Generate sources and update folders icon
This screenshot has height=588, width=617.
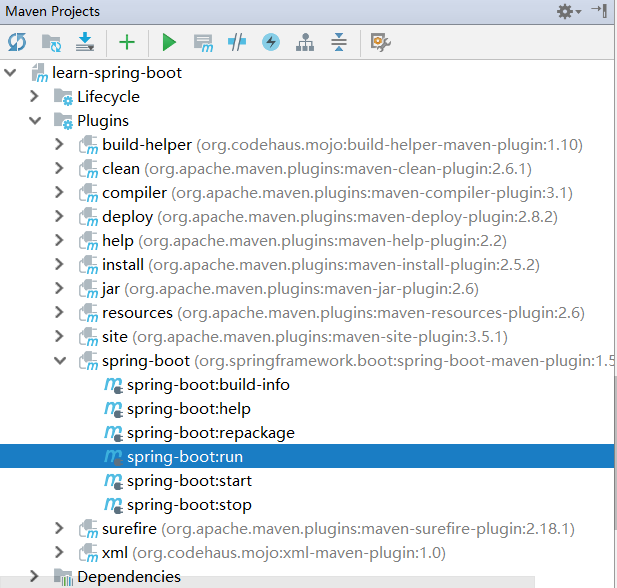[x=51, y=42]
